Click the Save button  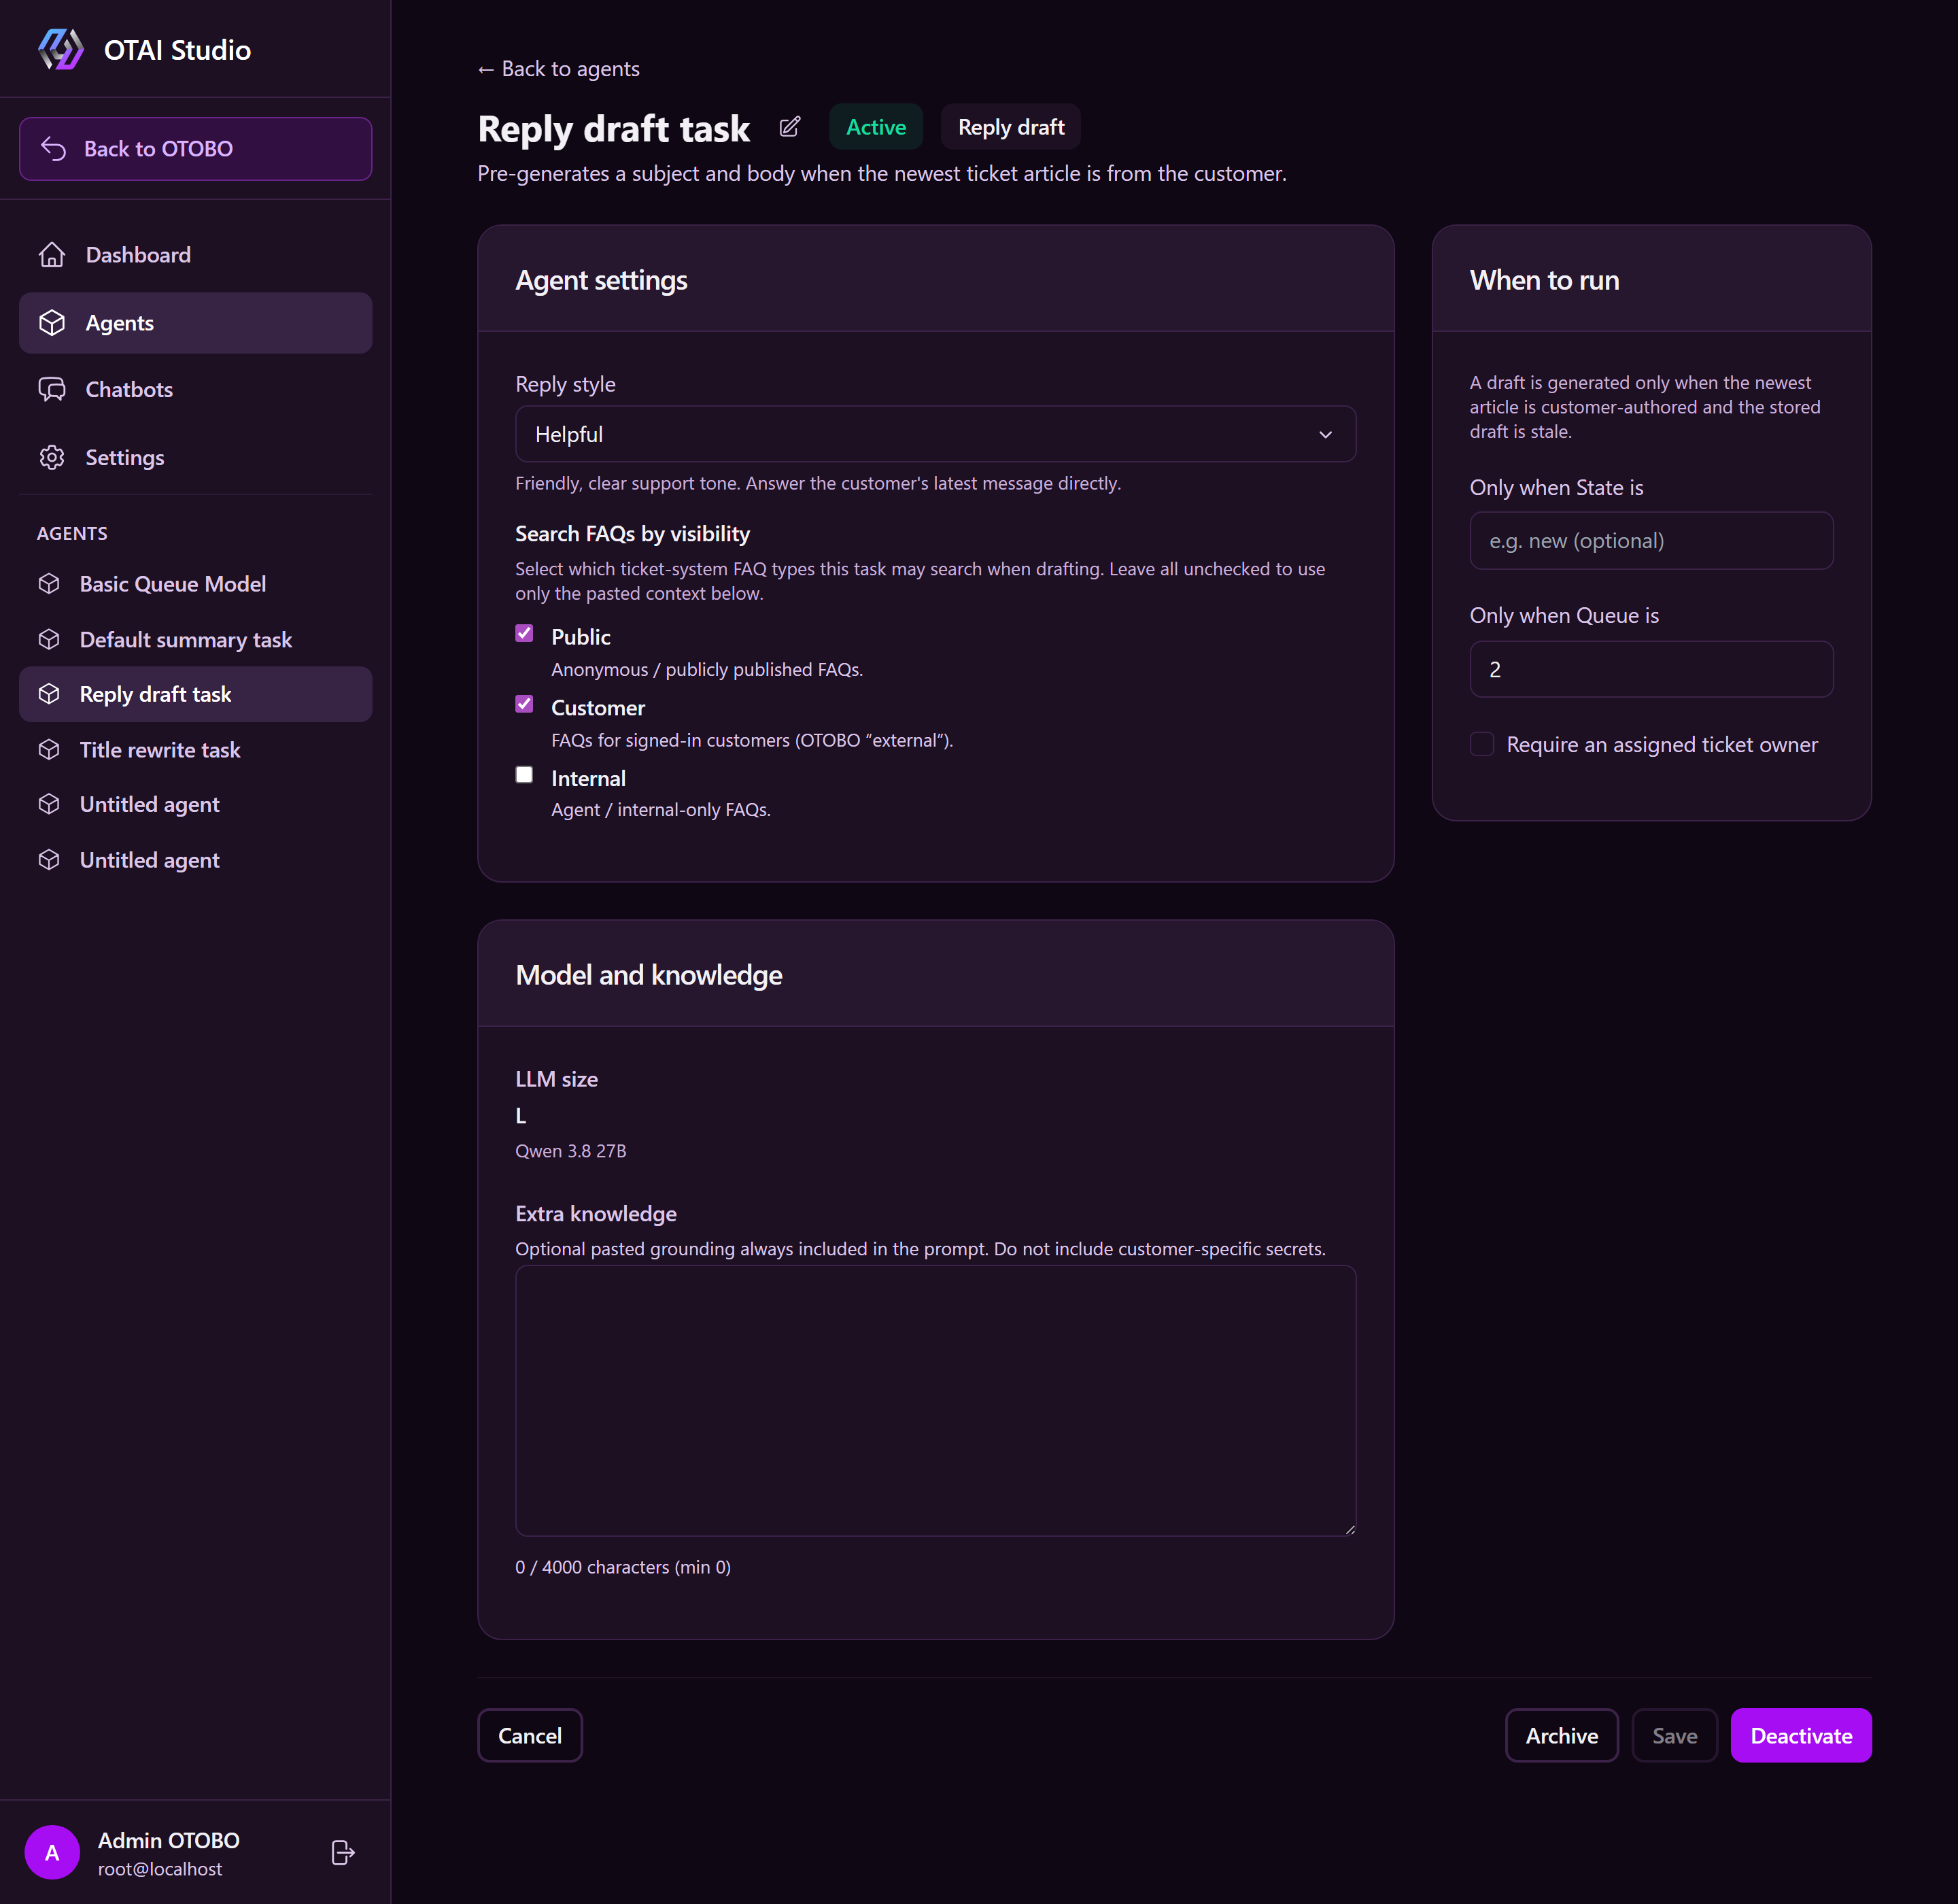(x=1674, y=1736)
